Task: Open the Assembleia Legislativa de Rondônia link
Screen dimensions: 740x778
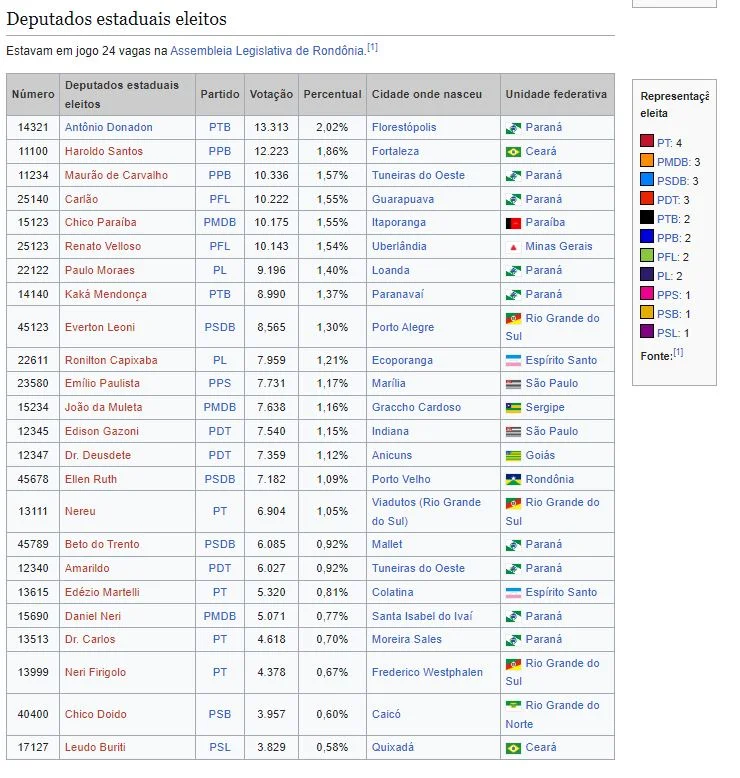Action: [267, 50]
